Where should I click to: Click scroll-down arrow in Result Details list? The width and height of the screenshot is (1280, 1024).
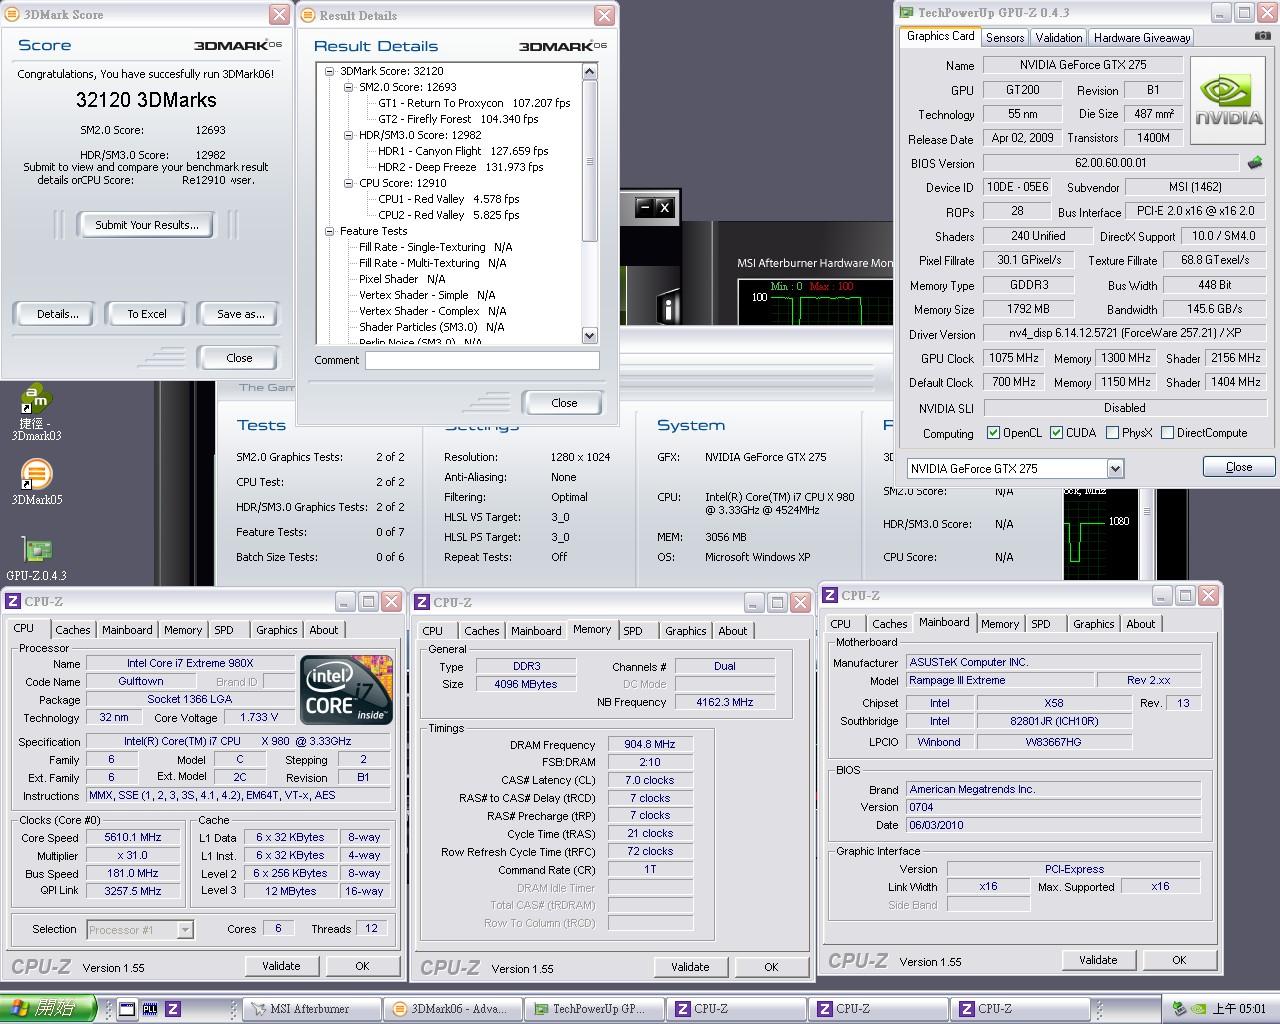589,337
